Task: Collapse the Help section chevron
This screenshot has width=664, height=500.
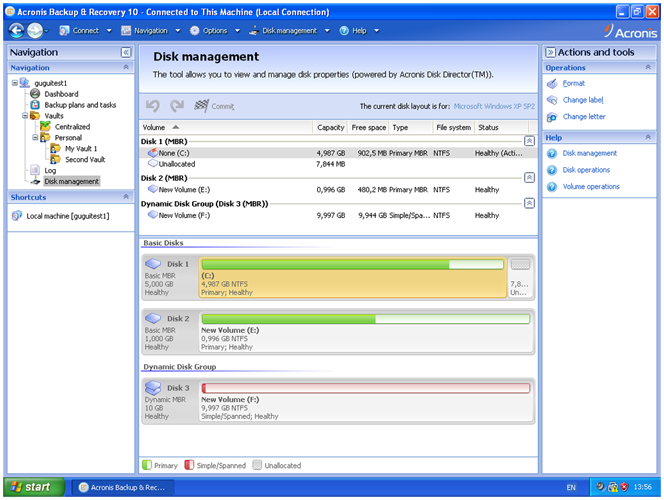Action: (x=648, y=137)
